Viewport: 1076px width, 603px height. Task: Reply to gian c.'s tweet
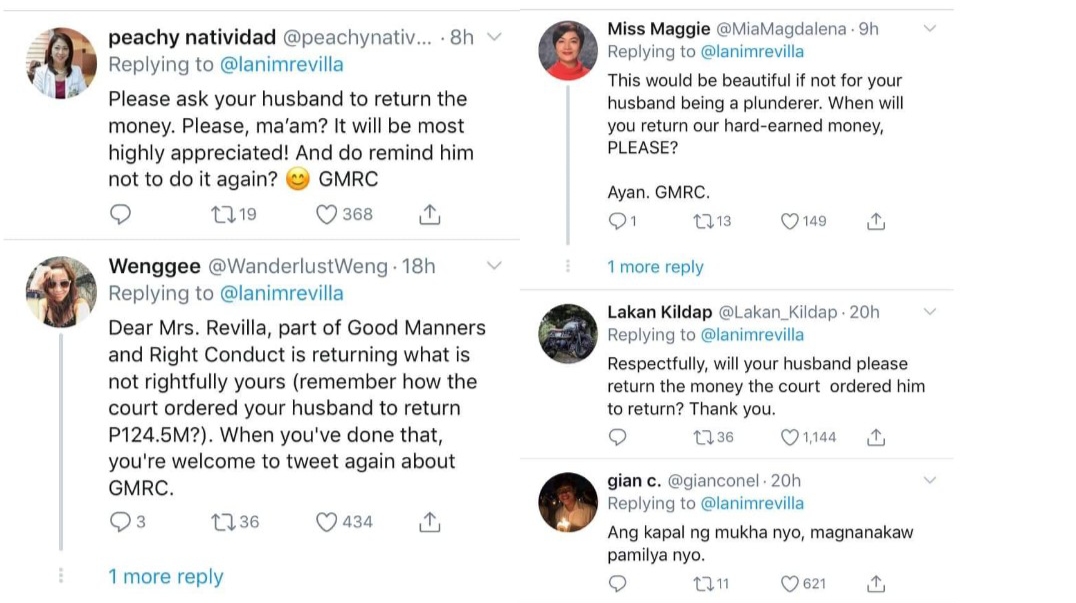click(618, 583)
